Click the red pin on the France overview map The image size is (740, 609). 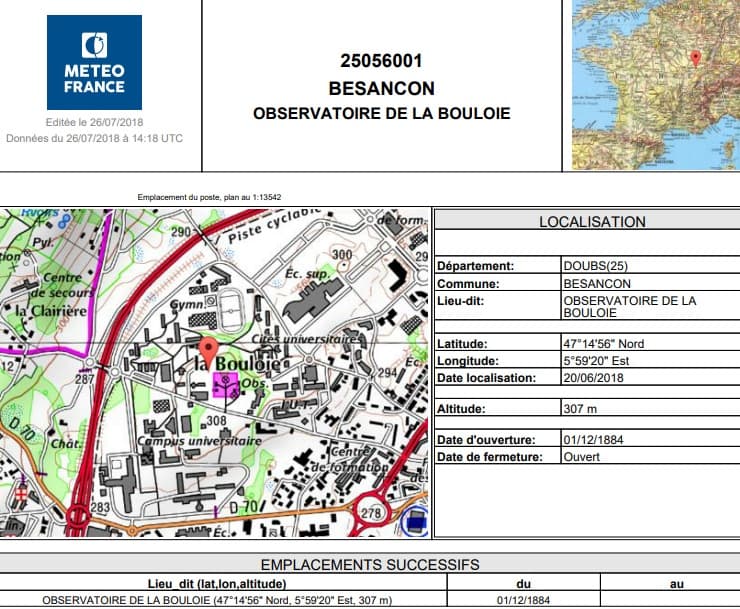[x=696, y=57]
